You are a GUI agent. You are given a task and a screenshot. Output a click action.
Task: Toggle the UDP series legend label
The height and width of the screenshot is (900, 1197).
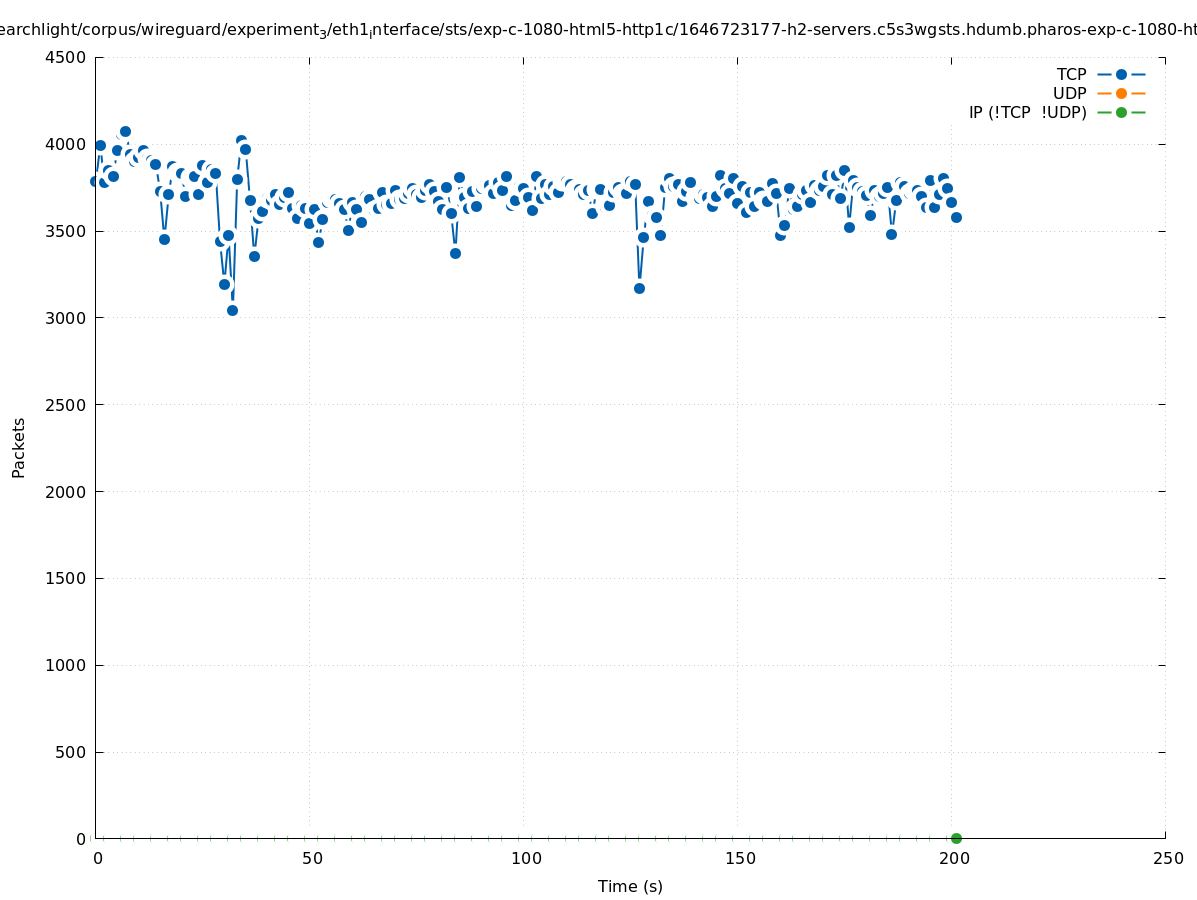pyautogui.click(x=1069, y=93)
